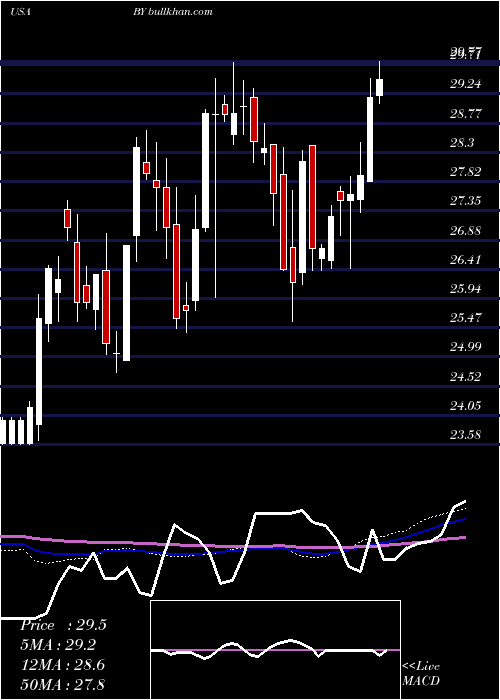Click the 'USA' label at top left
Viewport: 500px width, 700px height.
pos(21,12)
